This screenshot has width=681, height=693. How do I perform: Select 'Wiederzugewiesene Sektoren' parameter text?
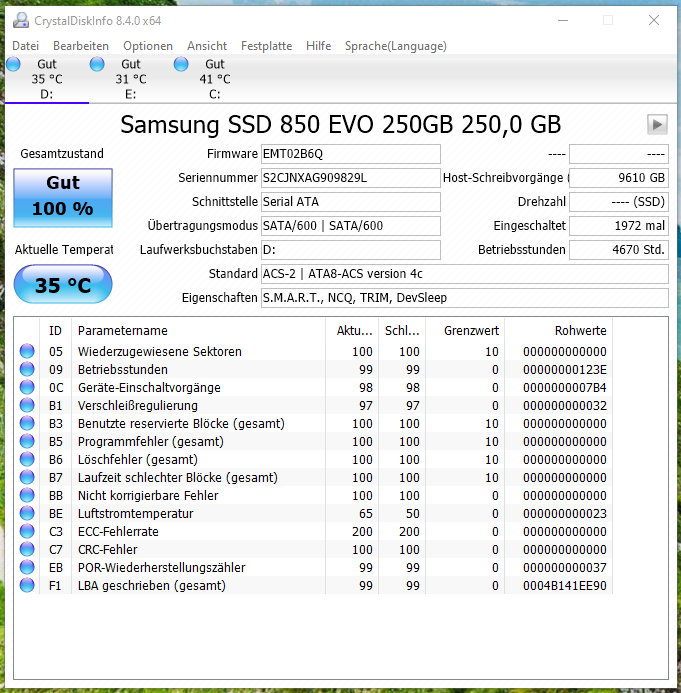160,351
